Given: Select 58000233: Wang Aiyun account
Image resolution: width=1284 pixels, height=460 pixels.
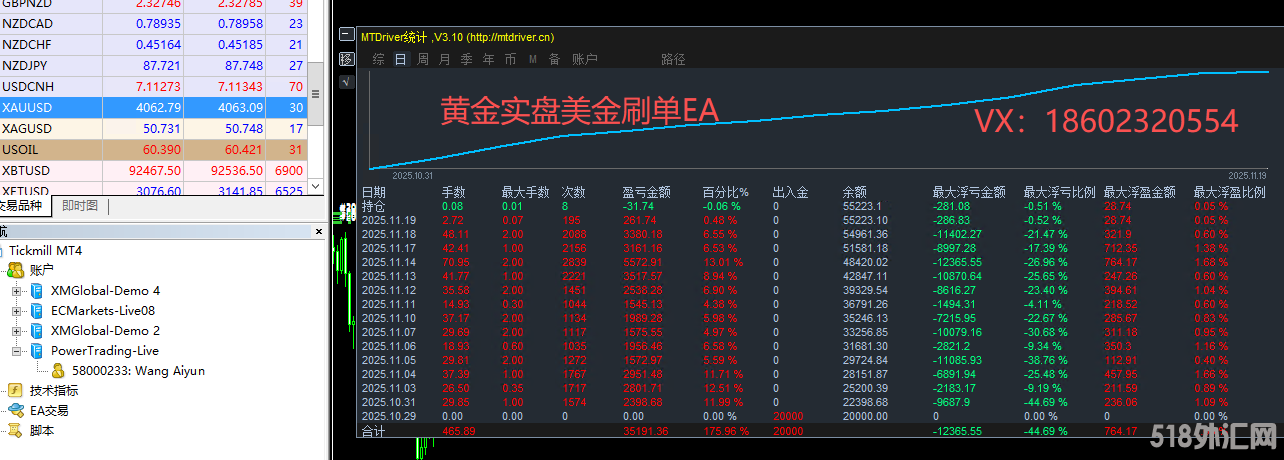Looking at the screenshot, I should tap(138, 371).
